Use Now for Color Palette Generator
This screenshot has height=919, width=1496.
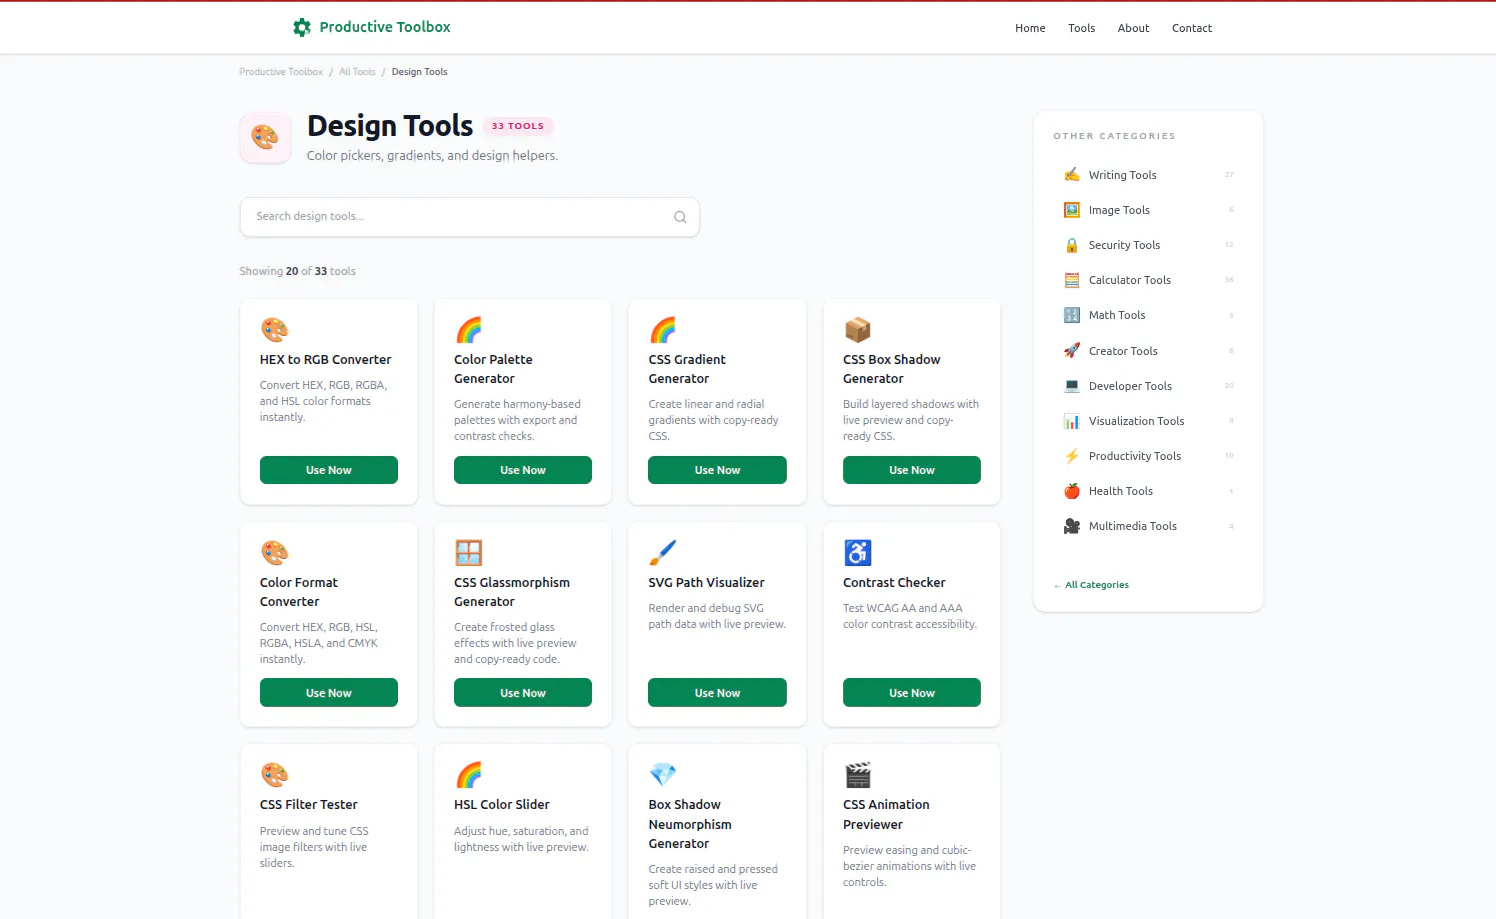point(523,470)
